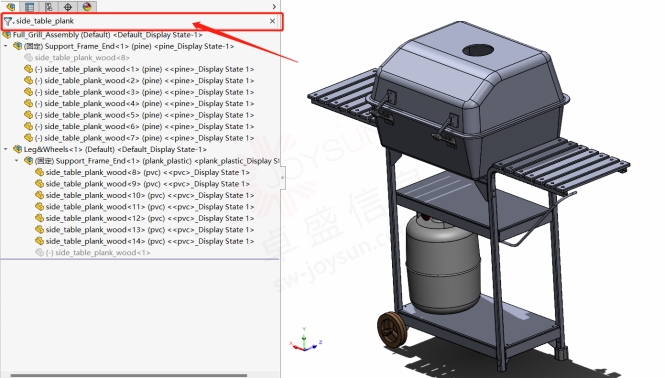665x378 pixels.
Task: Open the FeatureManager design tree tab
Action: (x=11, y=6)
